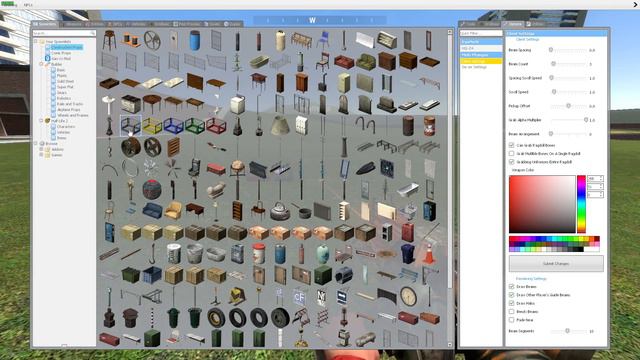The width and height of the screenshot is (640, 360).
Task: Spawn the yellow armchair prop
Action: (173, 211)
